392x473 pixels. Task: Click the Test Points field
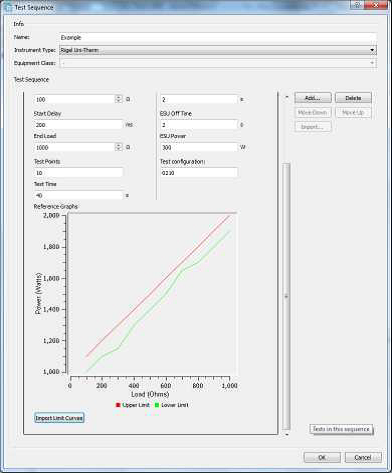79,173
